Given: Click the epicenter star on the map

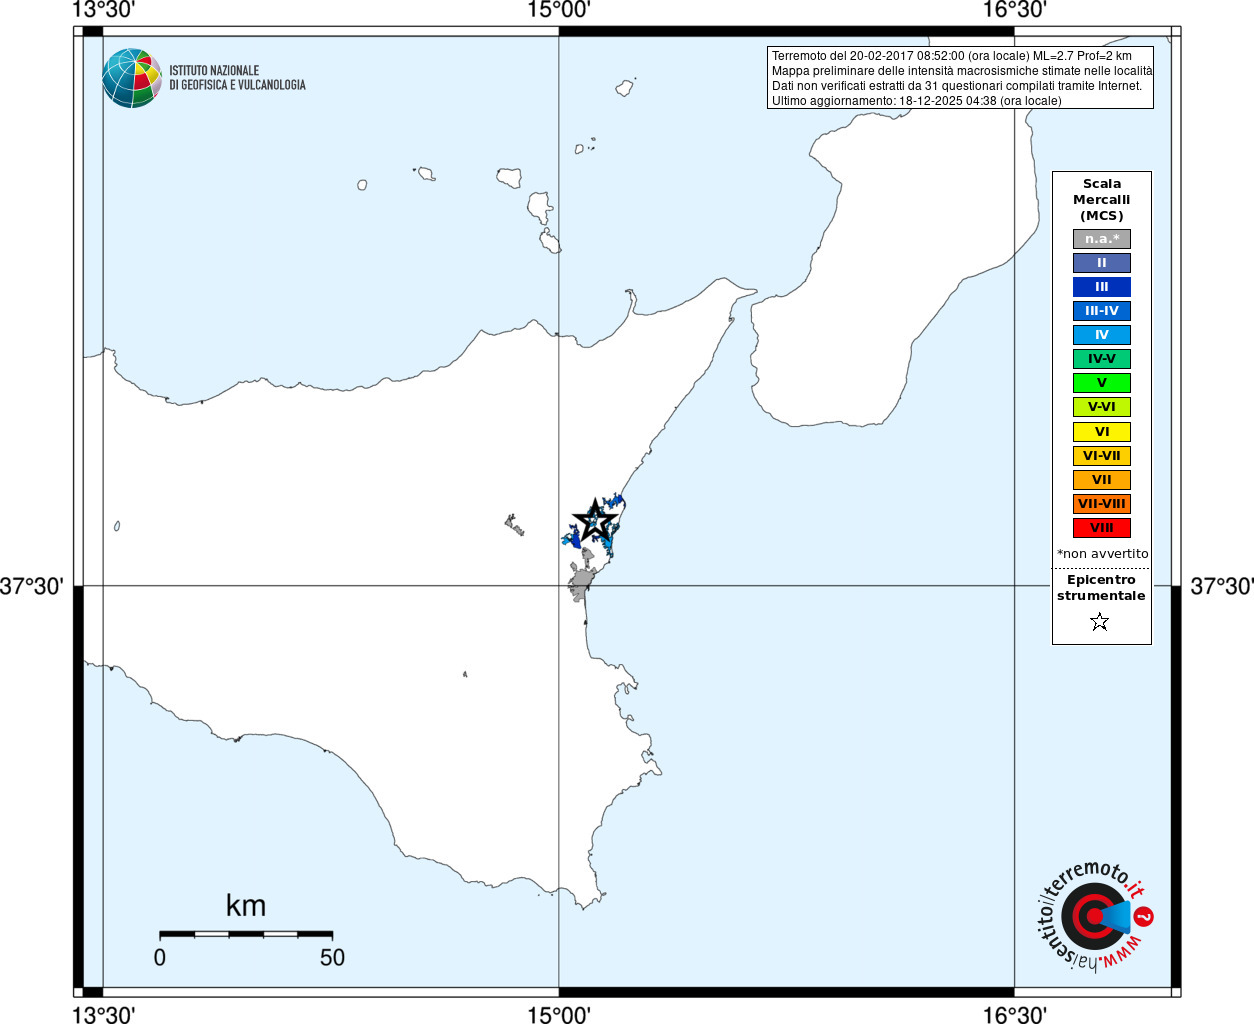Looking at the screenshot, I should click(x=594, y=520).
